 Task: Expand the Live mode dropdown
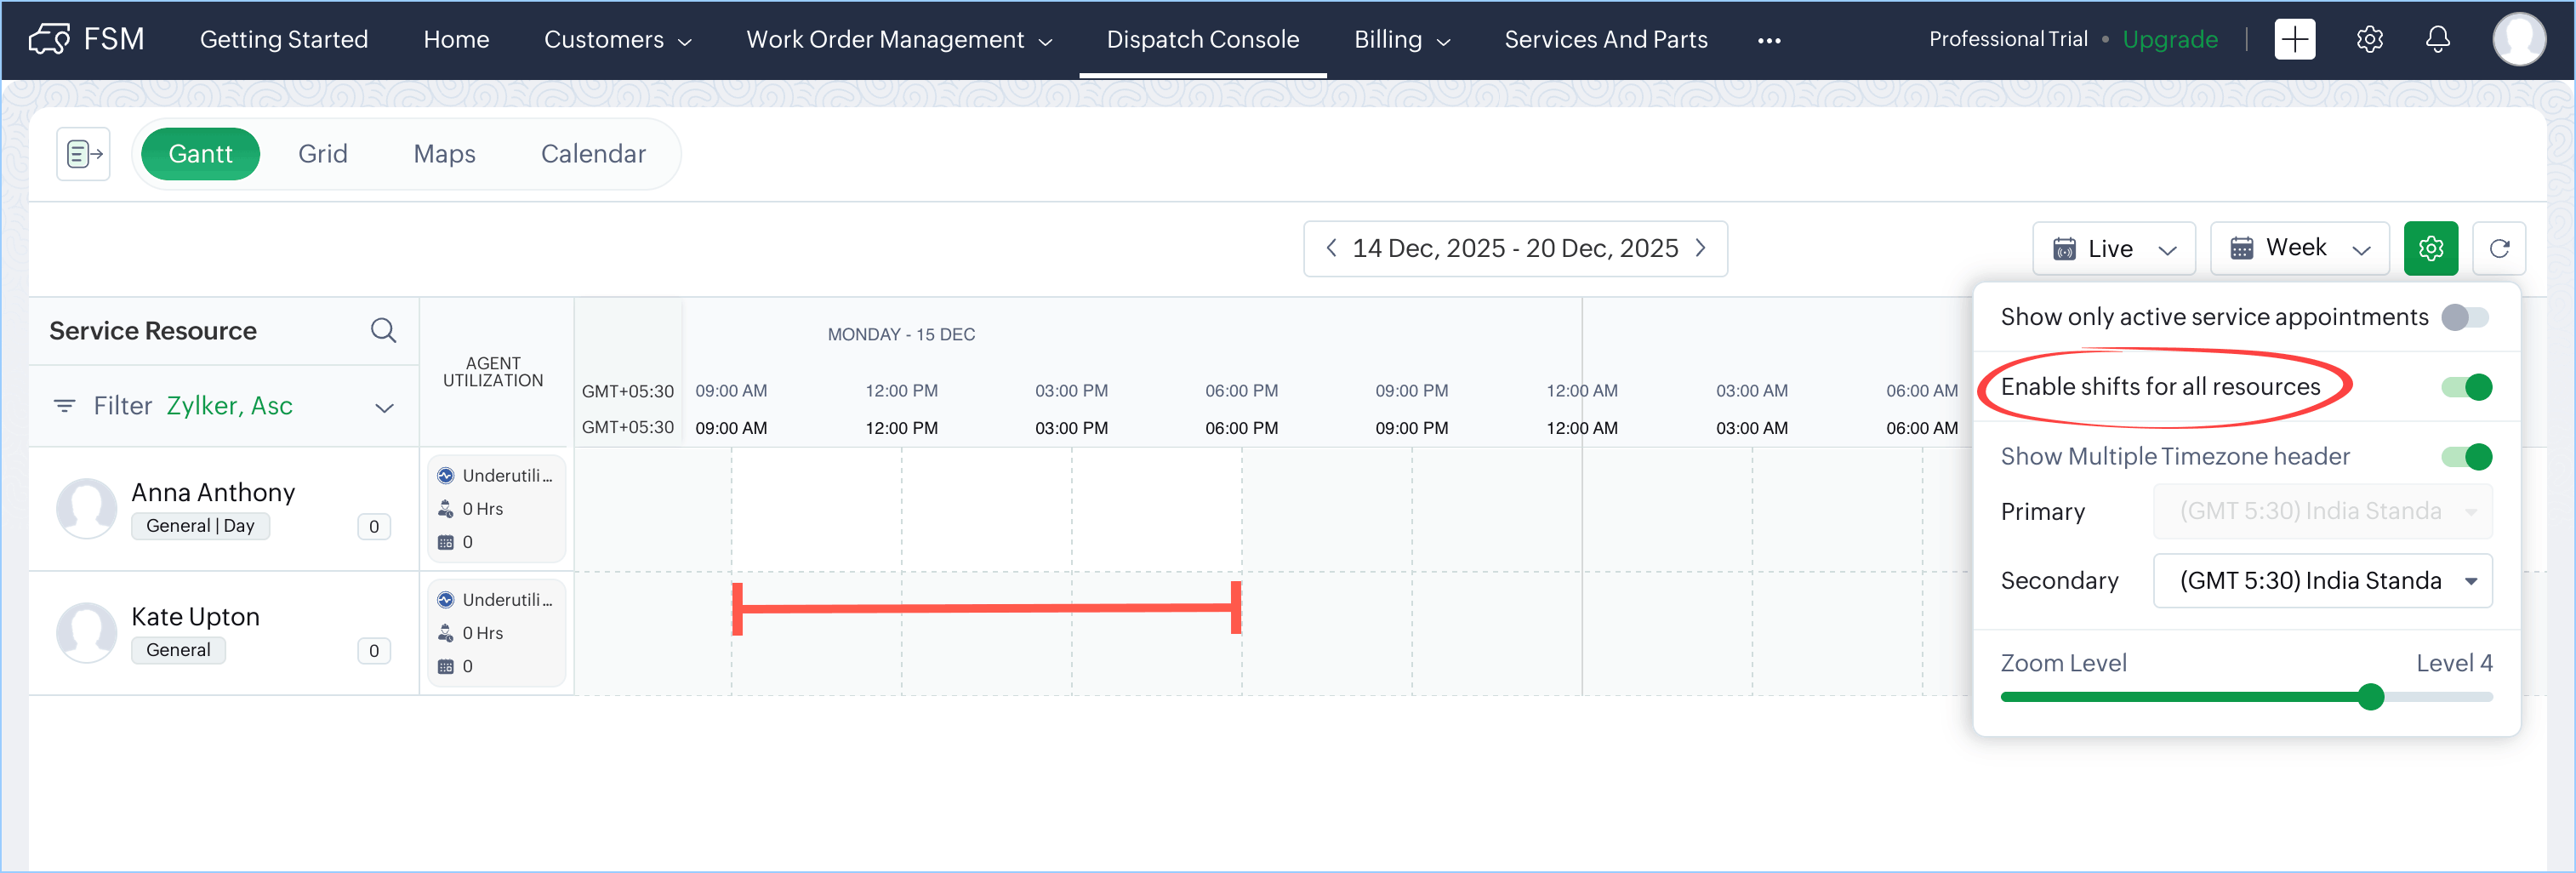(x=2113, y=249)
